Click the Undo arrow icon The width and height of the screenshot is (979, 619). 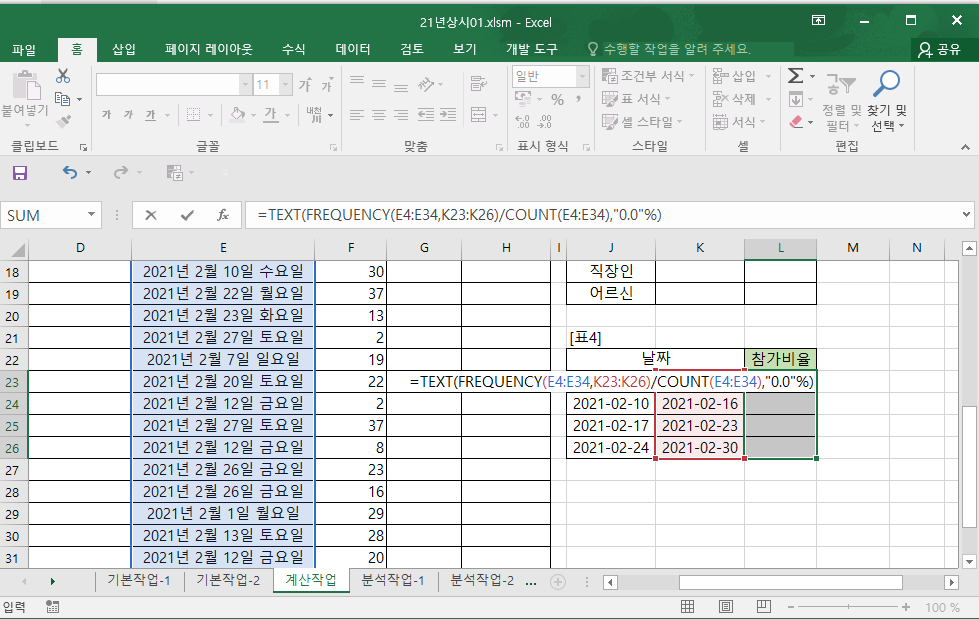coord(69,173)
